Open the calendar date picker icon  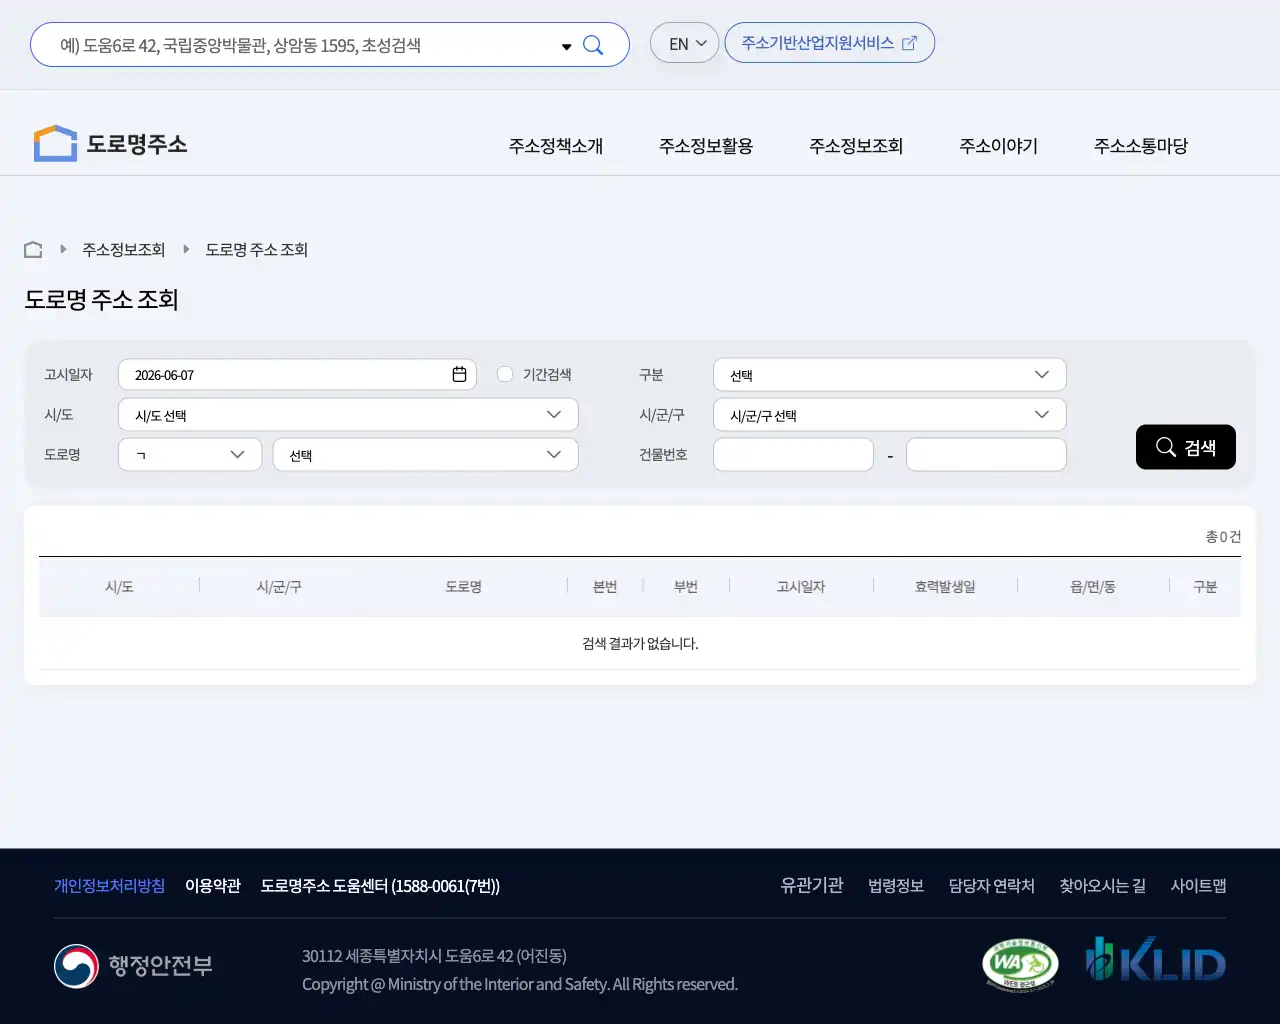tap(459, 374)
